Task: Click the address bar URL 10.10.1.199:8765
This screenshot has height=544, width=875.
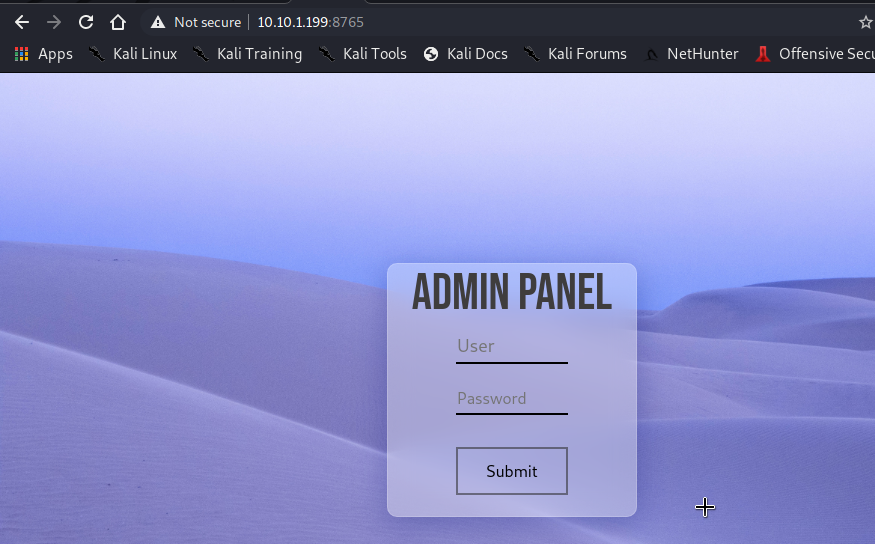Action: pos(310,22)
